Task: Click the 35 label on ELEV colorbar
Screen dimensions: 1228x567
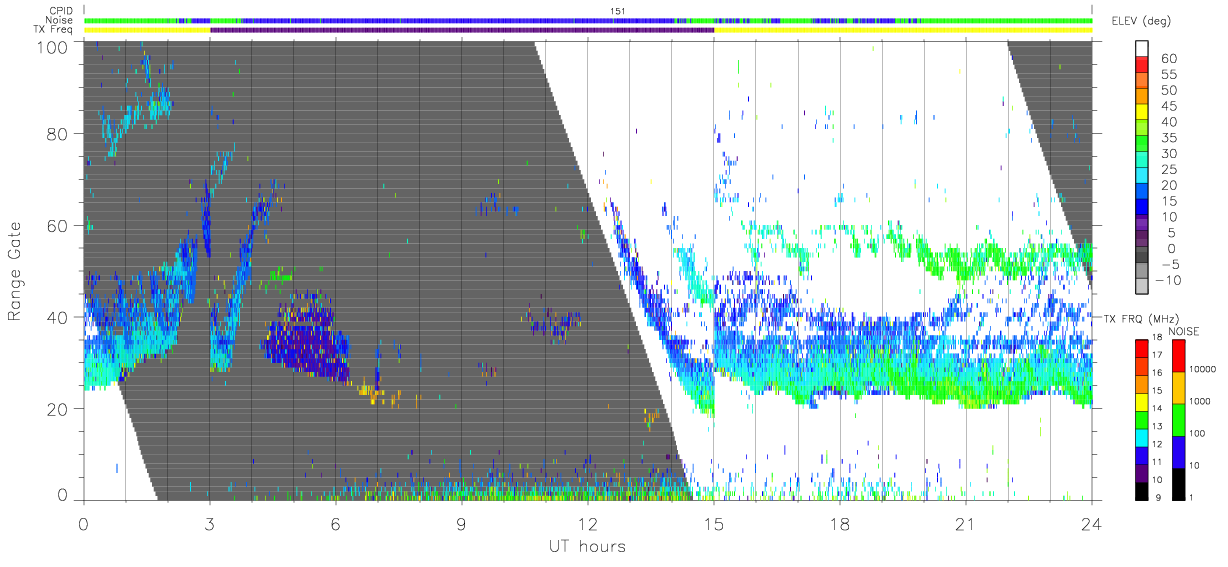Action: (x=1171, y=138)
